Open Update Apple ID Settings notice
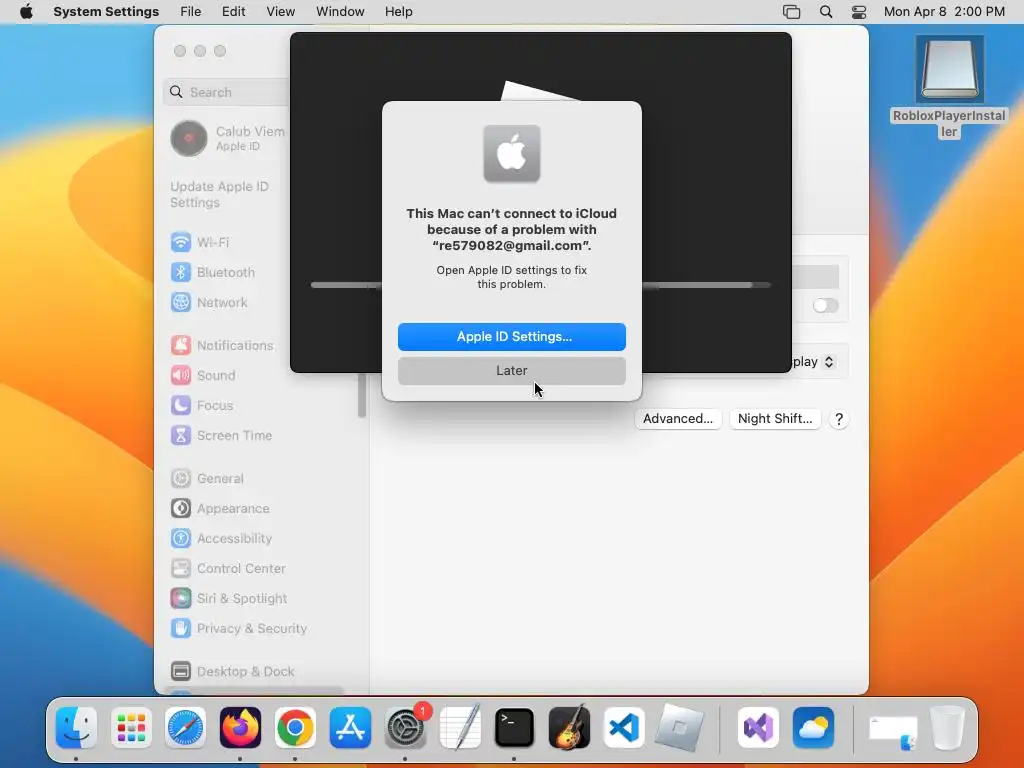The height and width of the screenshot is (768, 1024). tap(219, 195)
